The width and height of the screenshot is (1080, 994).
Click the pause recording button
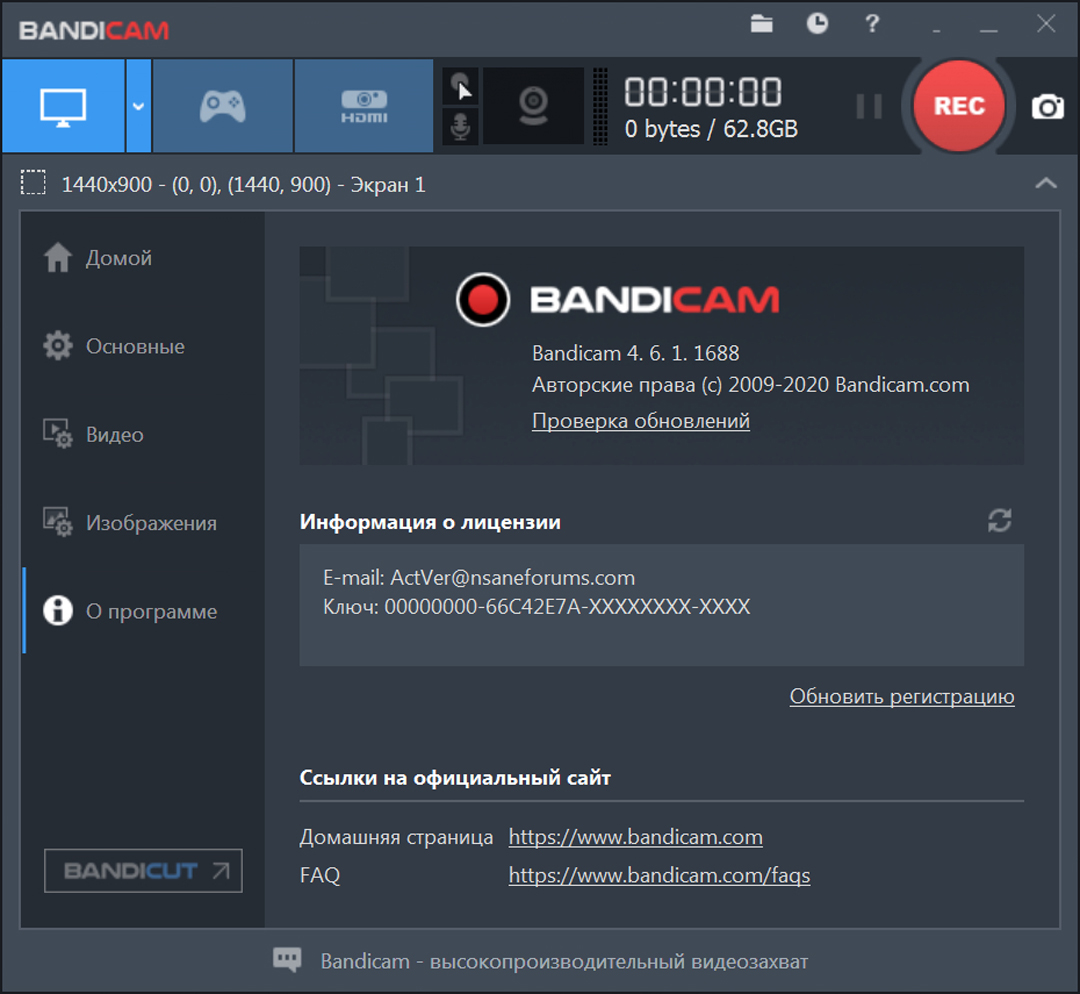tap(869, 107)
